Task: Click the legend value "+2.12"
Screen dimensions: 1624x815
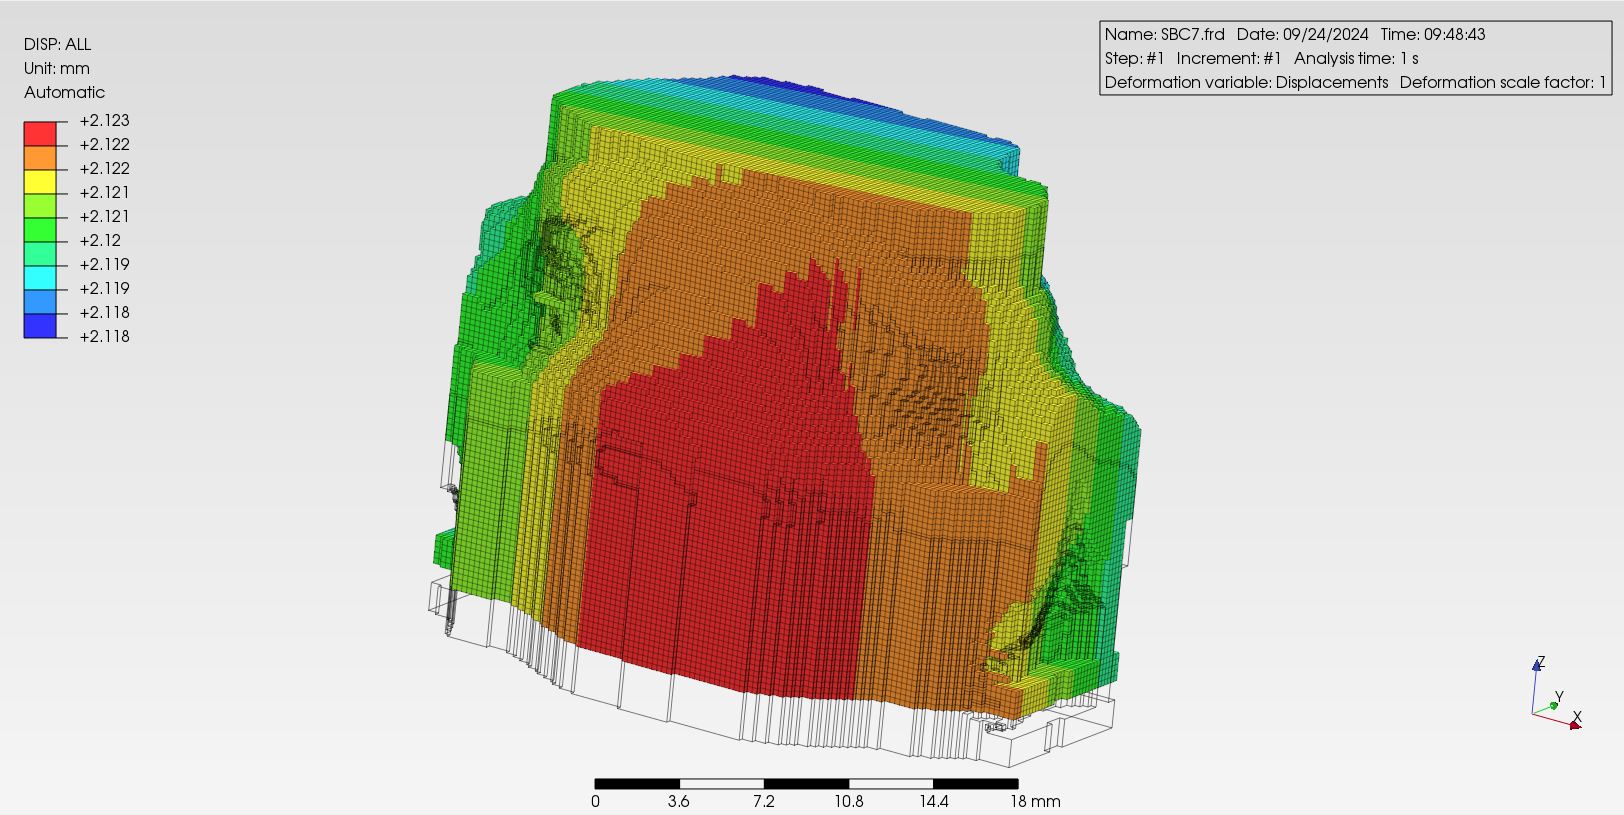Action: click(101, 240)
